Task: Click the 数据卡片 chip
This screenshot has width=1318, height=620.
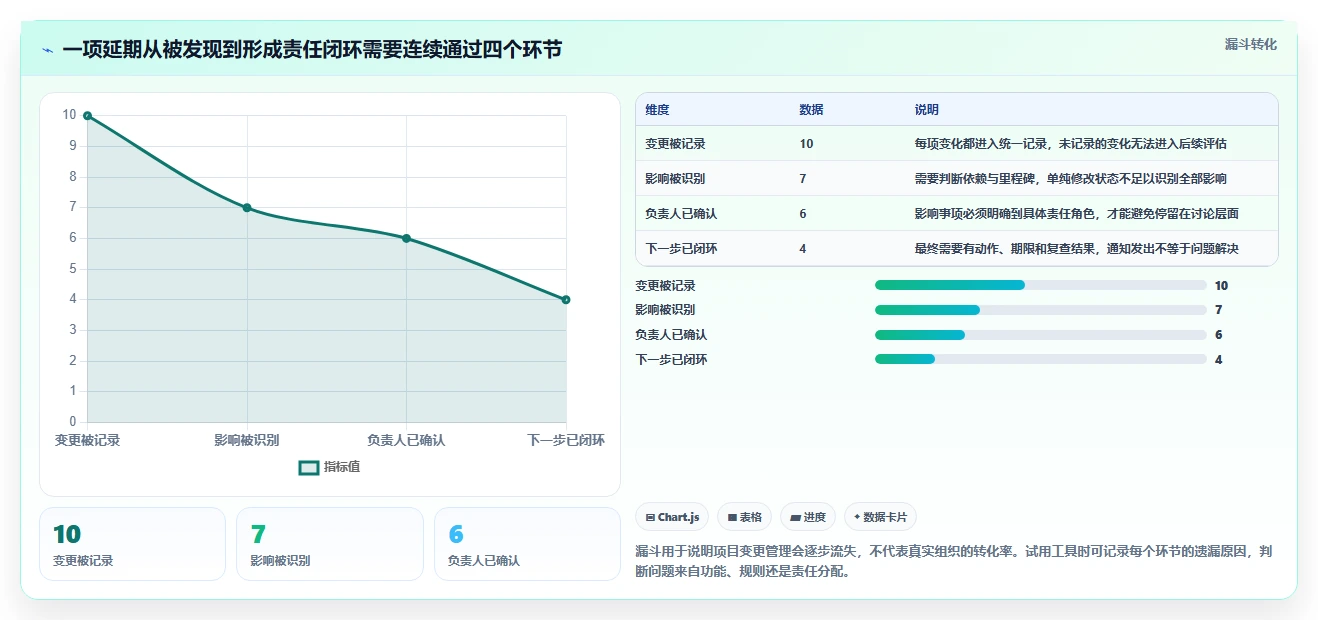Action: [x=880, y=517]
